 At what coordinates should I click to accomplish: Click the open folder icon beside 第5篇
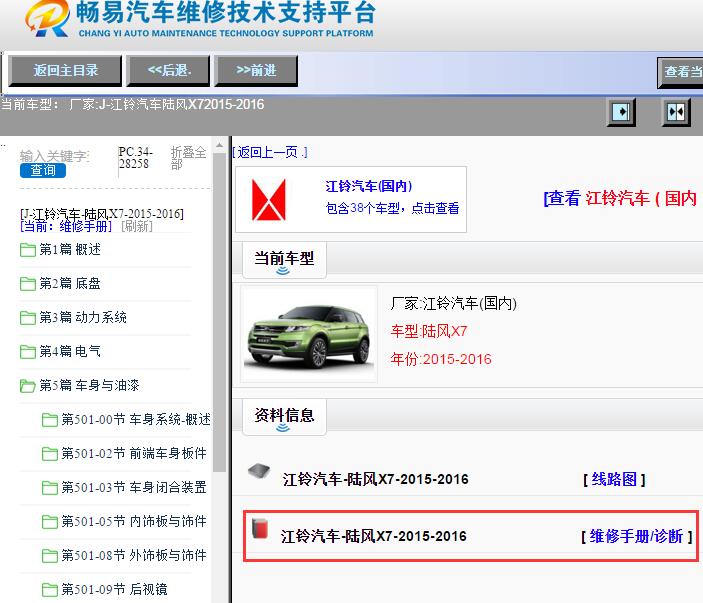[28, 386]
